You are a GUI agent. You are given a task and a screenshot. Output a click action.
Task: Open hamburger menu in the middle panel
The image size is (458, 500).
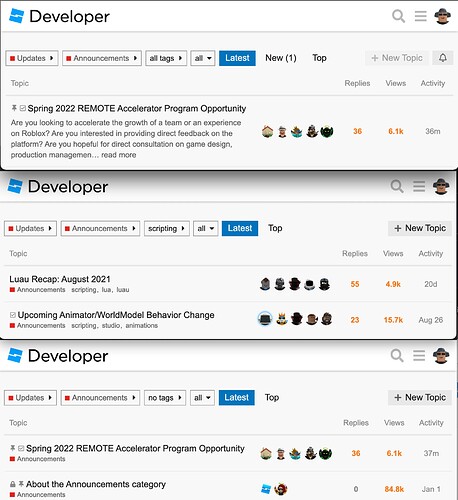pos(419,186)
